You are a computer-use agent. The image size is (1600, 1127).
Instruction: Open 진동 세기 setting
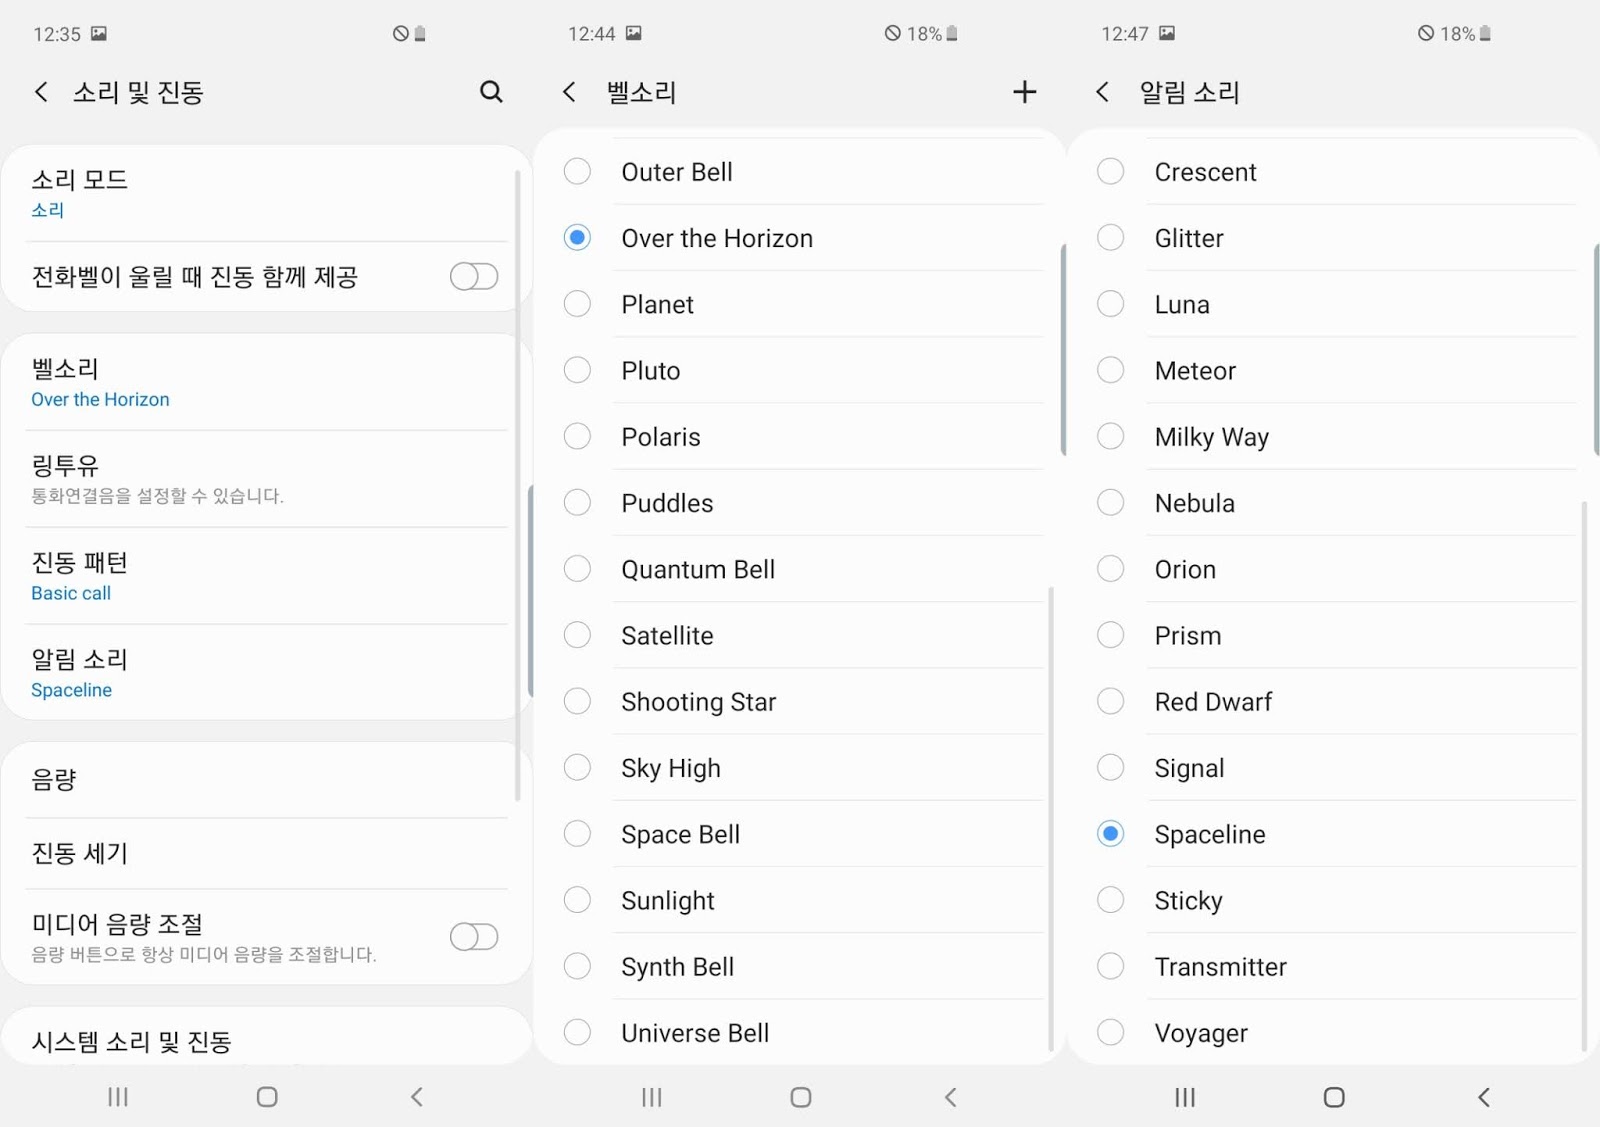point(265,853)
